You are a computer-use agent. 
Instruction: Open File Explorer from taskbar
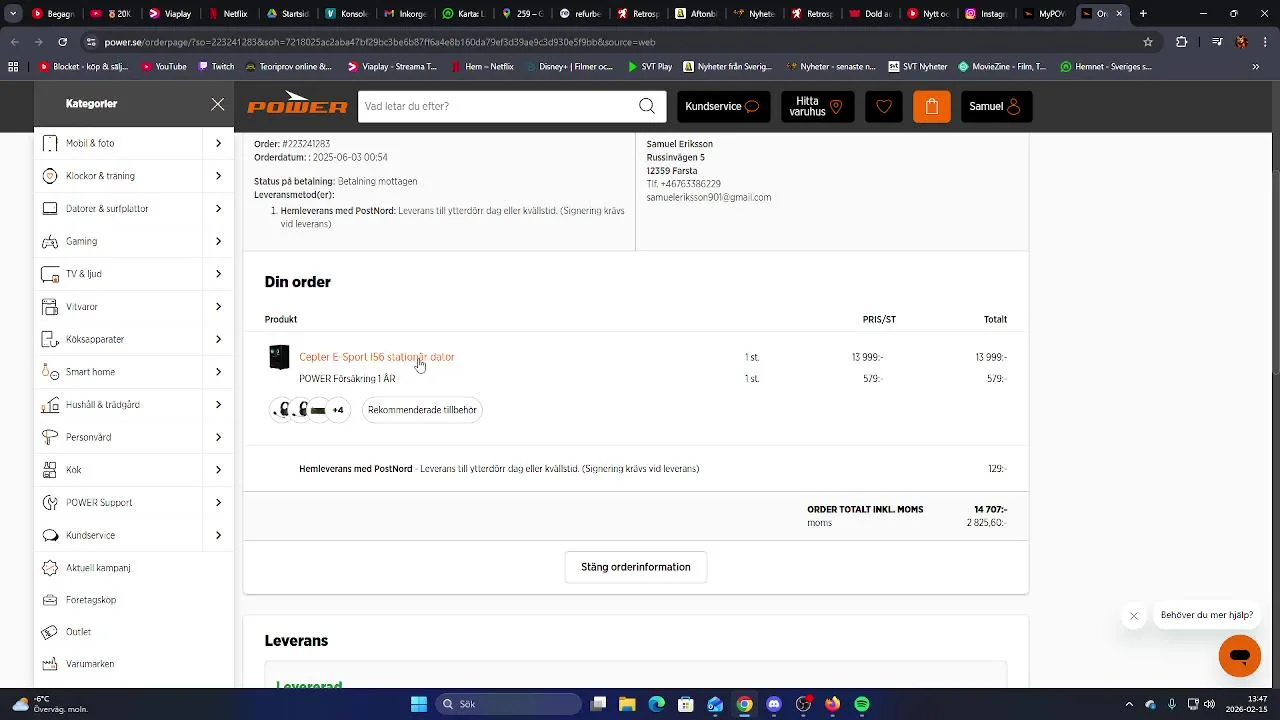(627, 704)
